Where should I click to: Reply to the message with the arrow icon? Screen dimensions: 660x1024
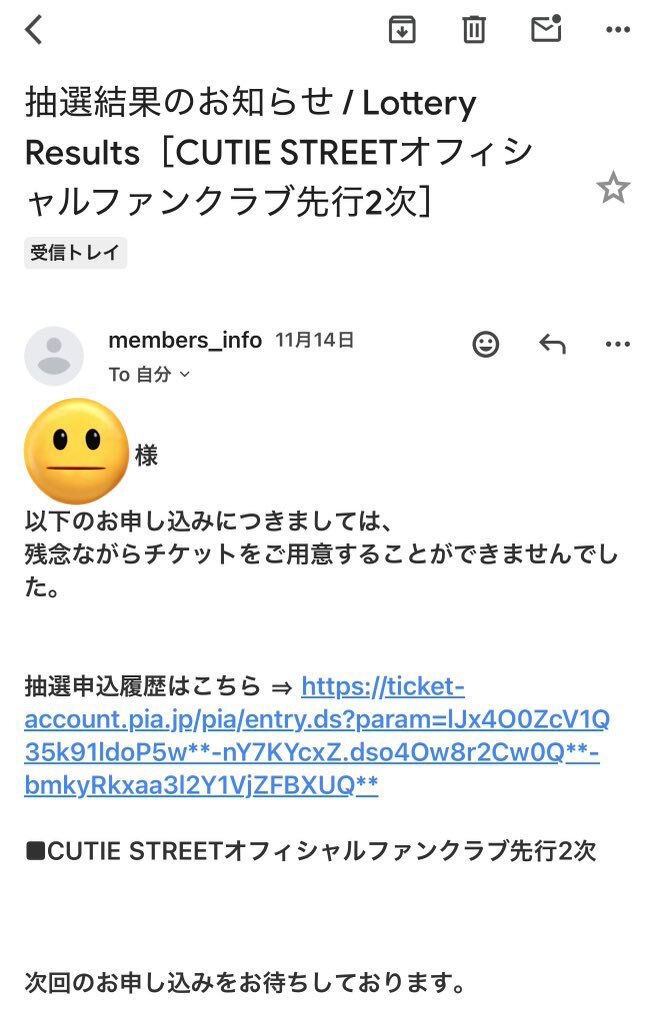point(552,345)
